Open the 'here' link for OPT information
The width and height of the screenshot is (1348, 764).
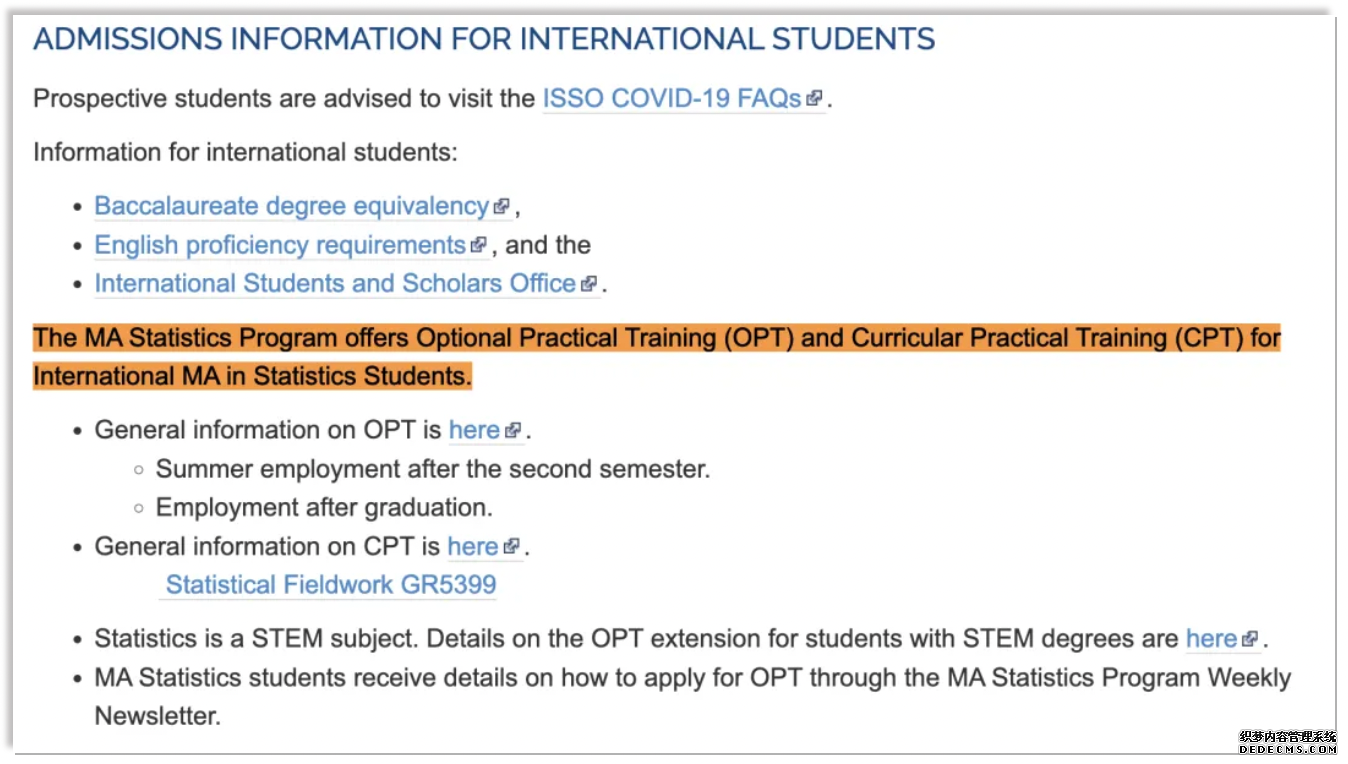click(474, 430)
